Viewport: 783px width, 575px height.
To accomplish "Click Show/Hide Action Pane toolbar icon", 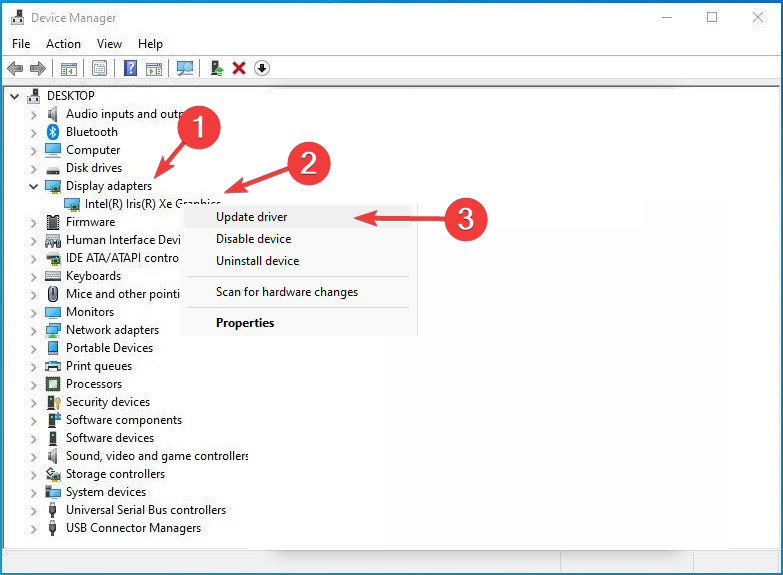I will (154, 68).
